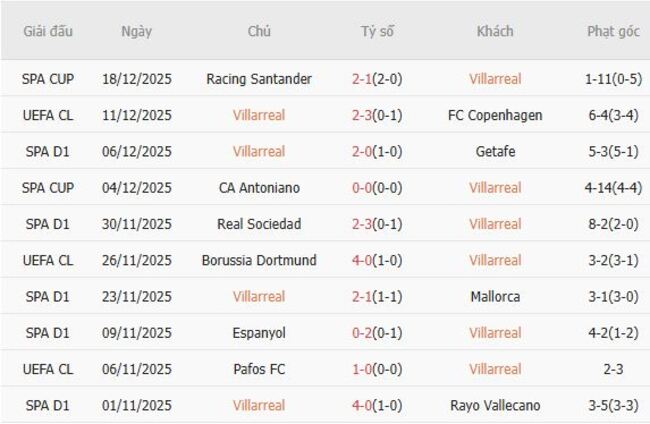Viewport: 650px width, 424px height.
Task: Open the Espanyol team link
Action: coord(259,333)
